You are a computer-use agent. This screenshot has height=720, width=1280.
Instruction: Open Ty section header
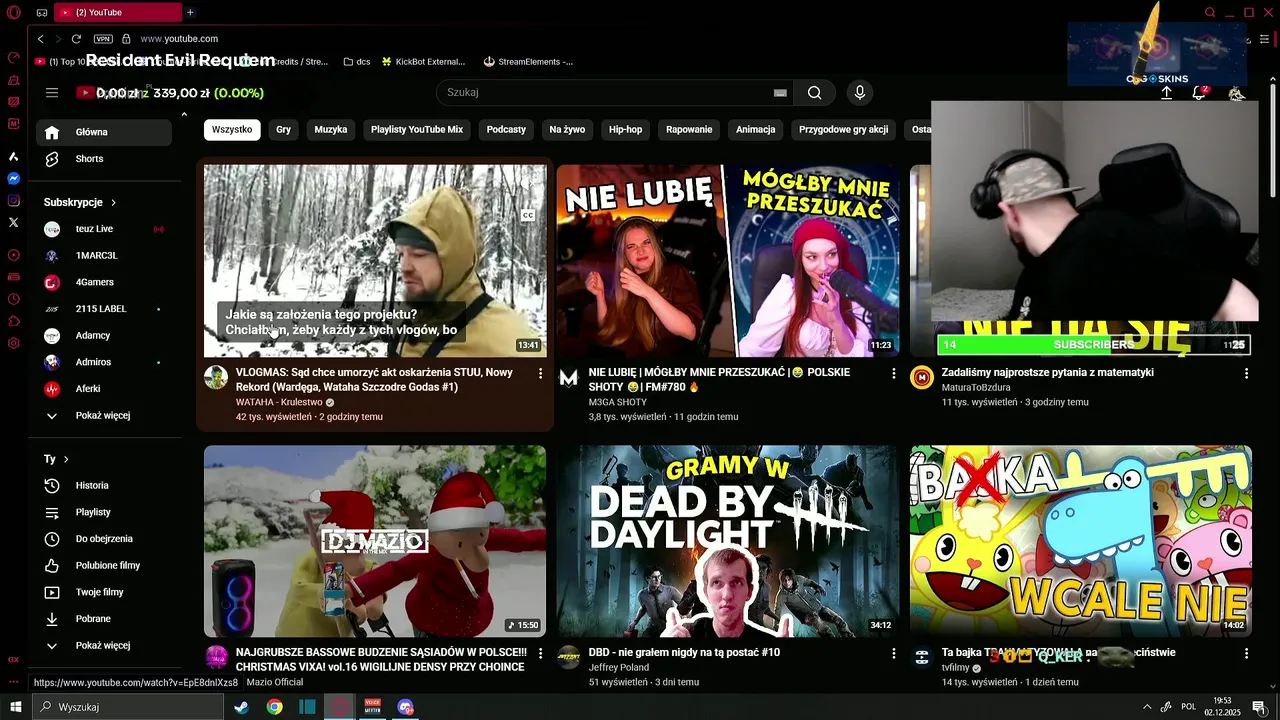(56, 459)
